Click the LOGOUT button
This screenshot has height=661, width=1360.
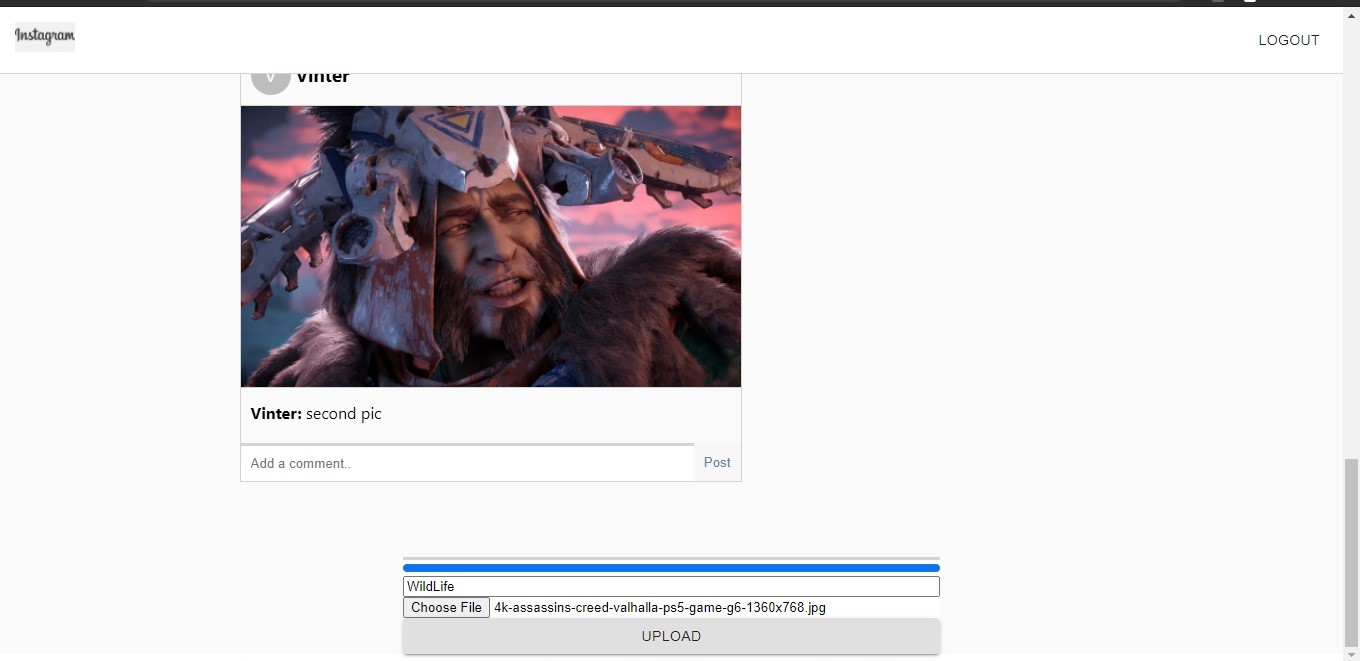pos(1289,40)
